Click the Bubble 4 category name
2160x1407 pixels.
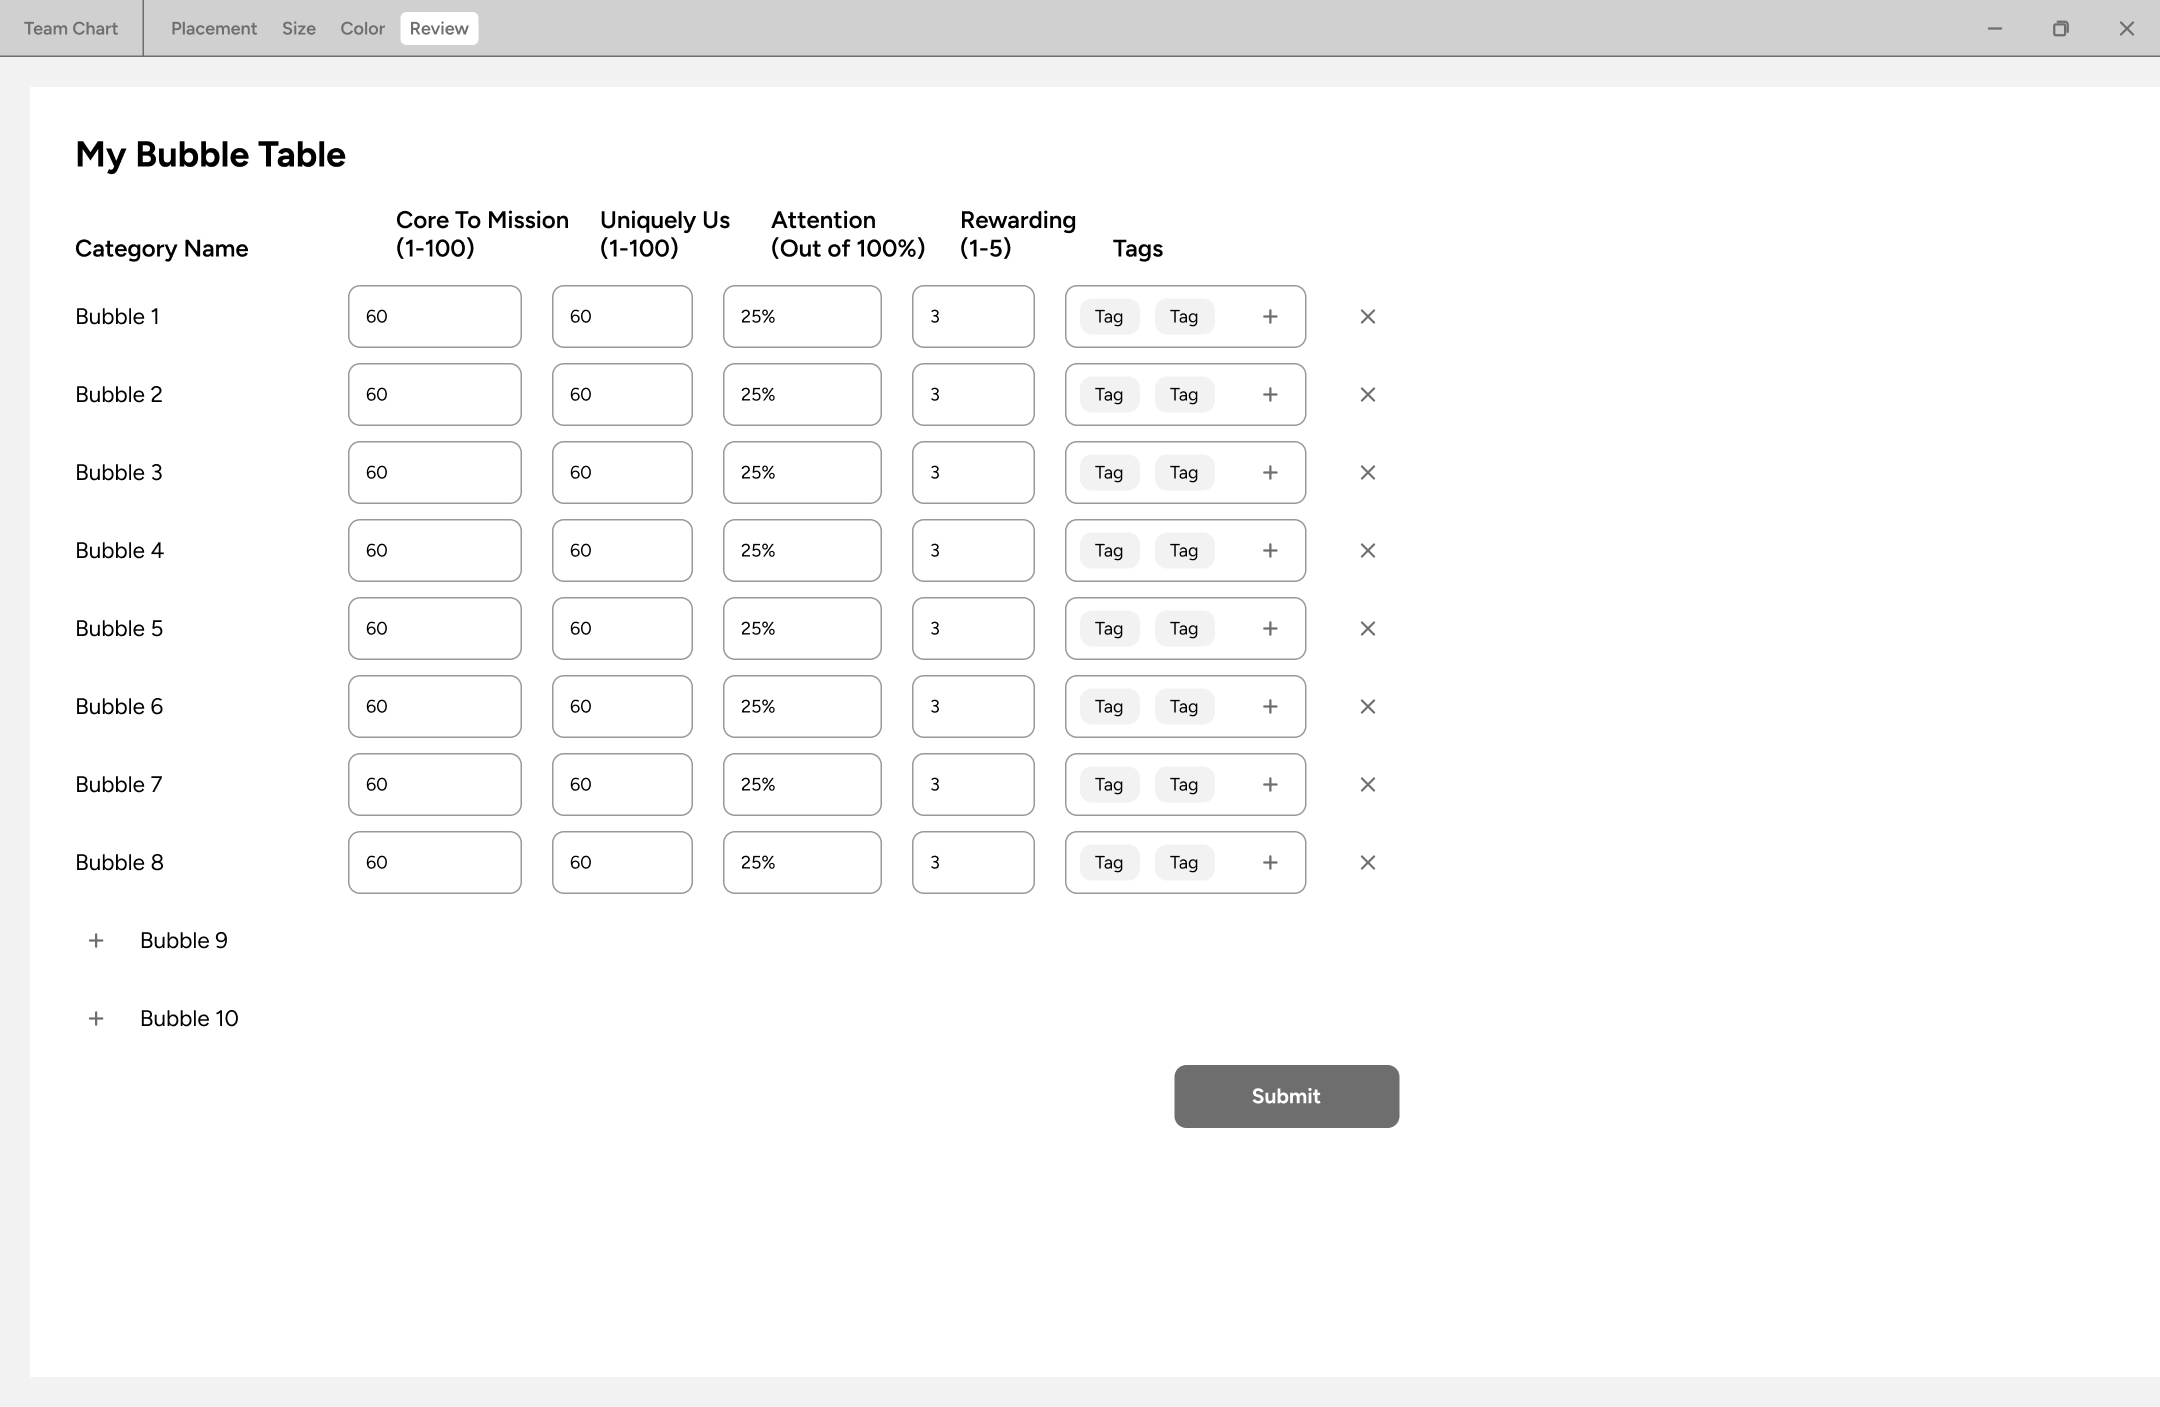tap(119, 551)
